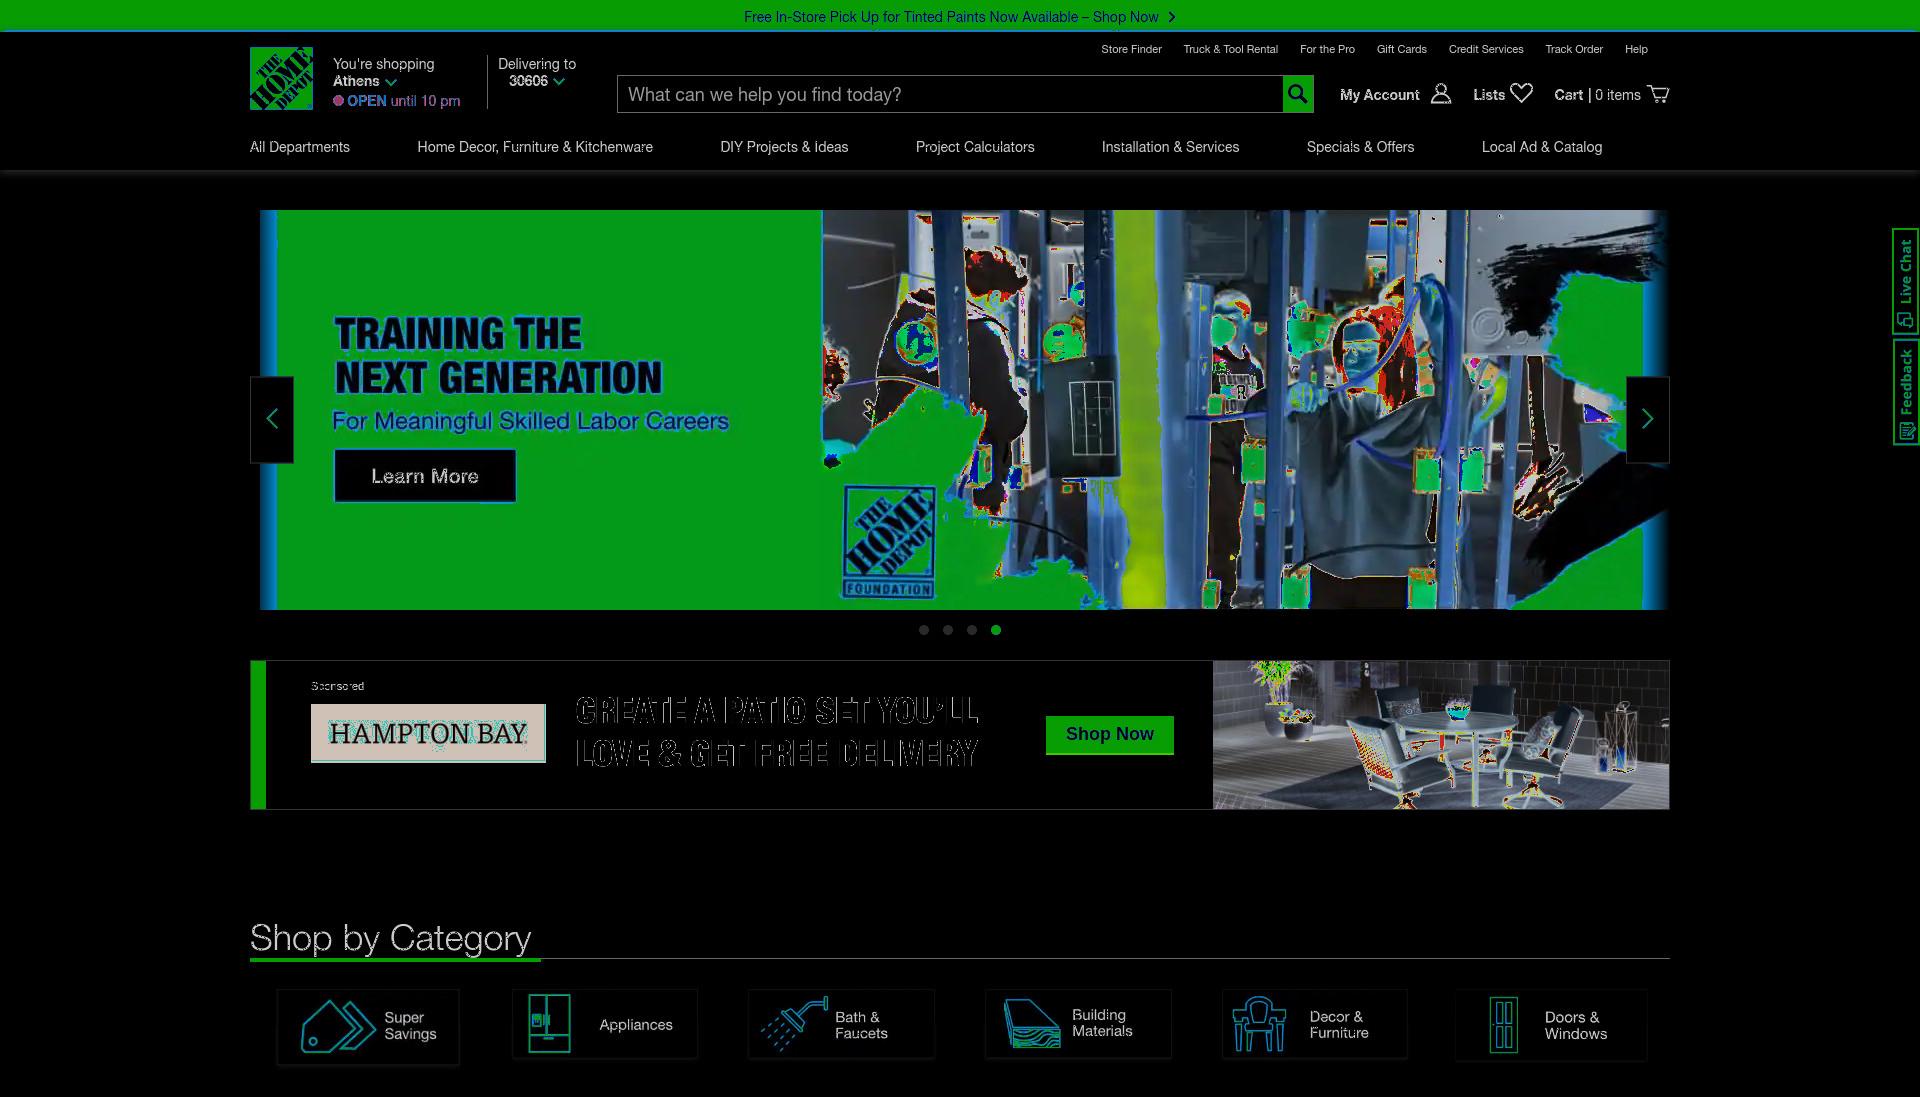This screenshot has width=1920, height=1097.
Task: Click Decor & Furniture chair icon
Action: 1259,1023
